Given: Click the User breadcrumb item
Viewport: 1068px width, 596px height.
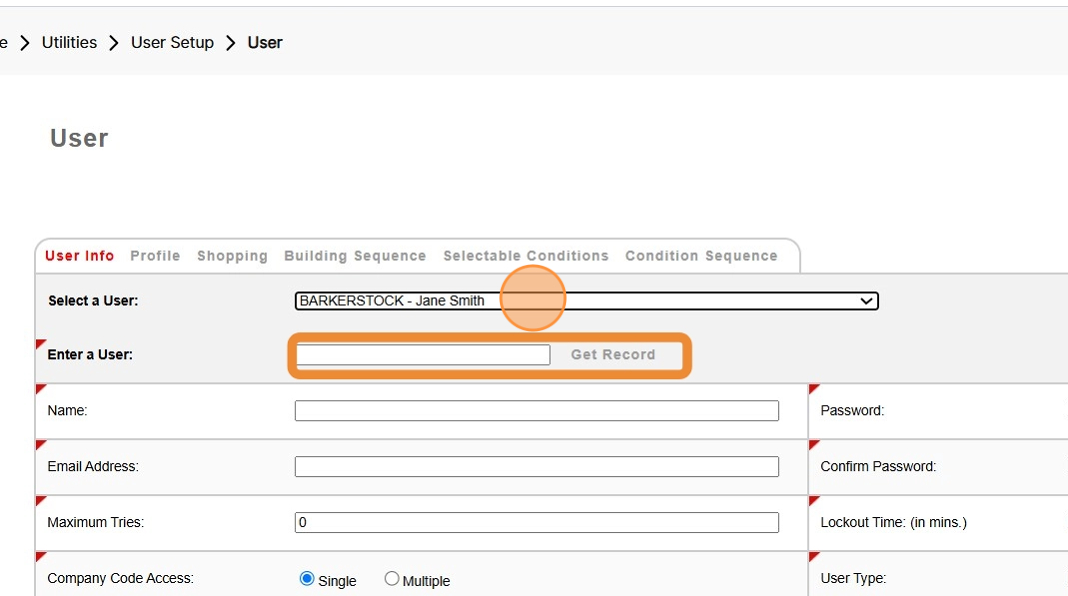Looking at the screenshot, I should click(265, 42).
